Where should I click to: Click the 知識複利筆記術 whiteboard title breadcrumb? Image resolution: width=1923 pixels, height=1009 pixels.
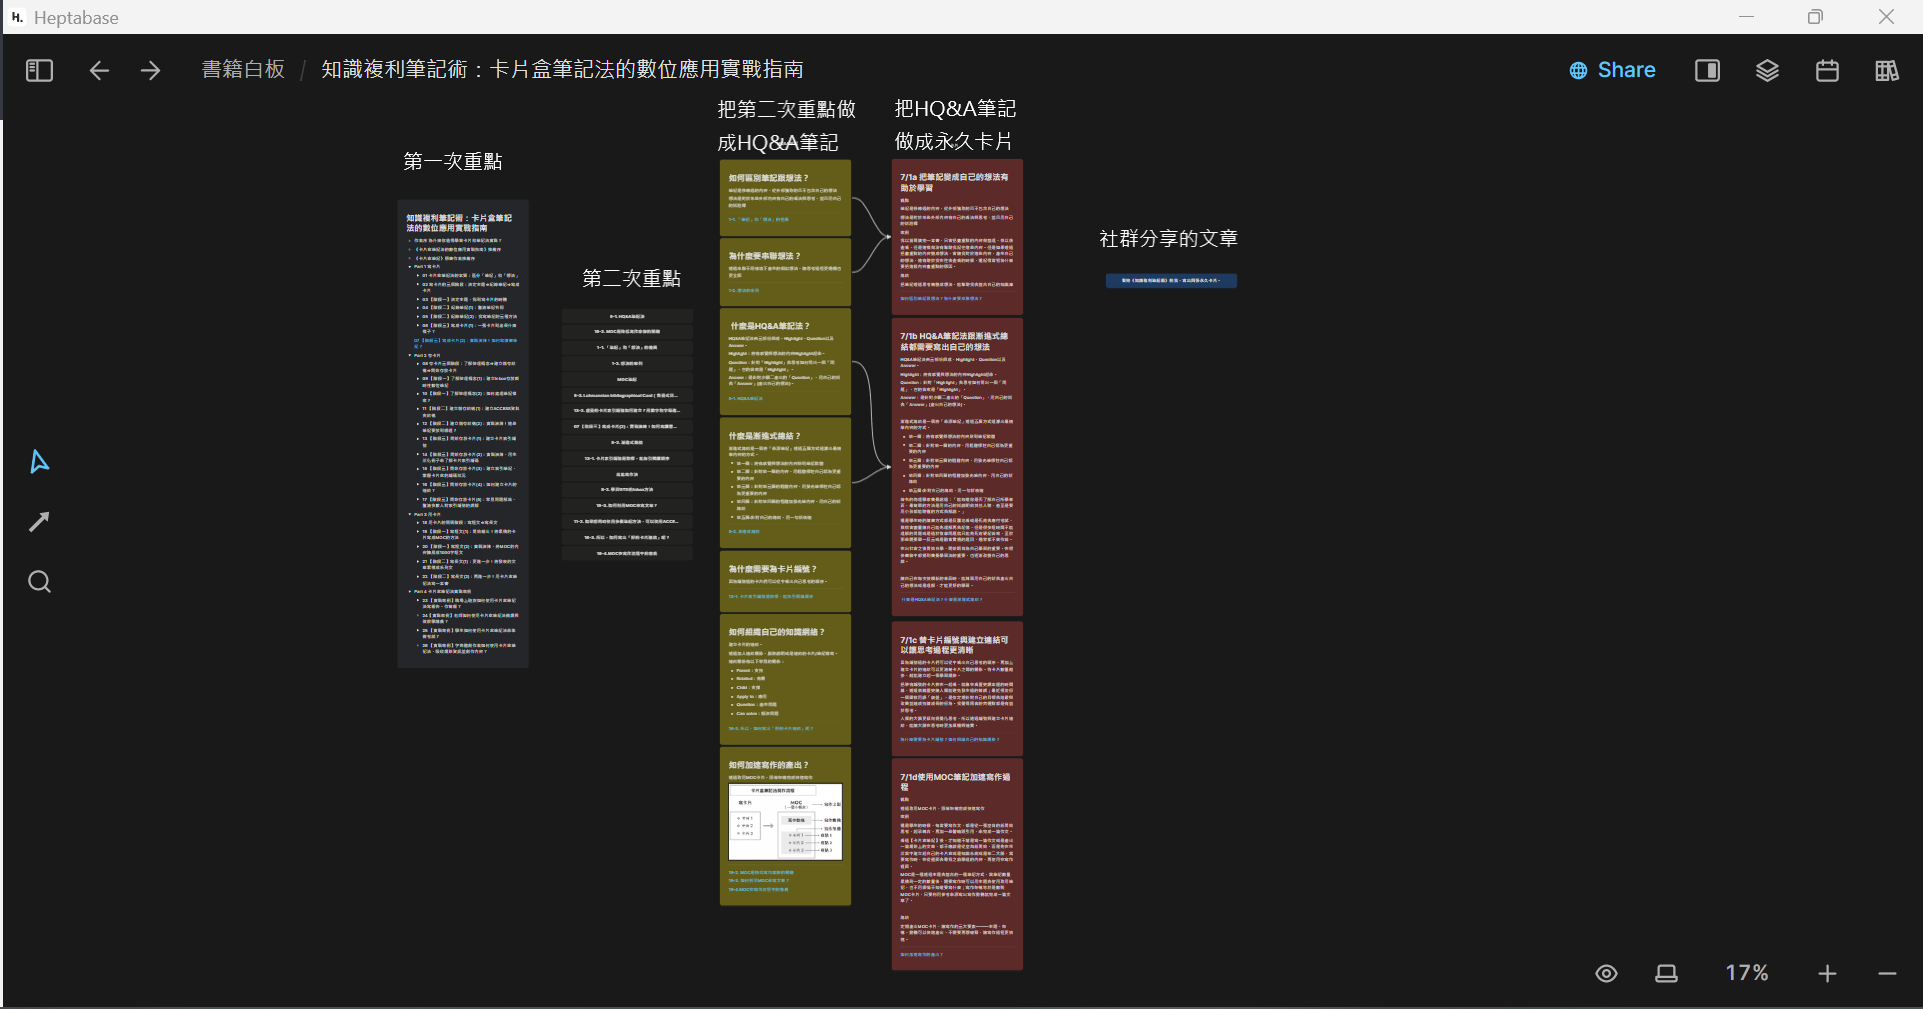[562, 69]
